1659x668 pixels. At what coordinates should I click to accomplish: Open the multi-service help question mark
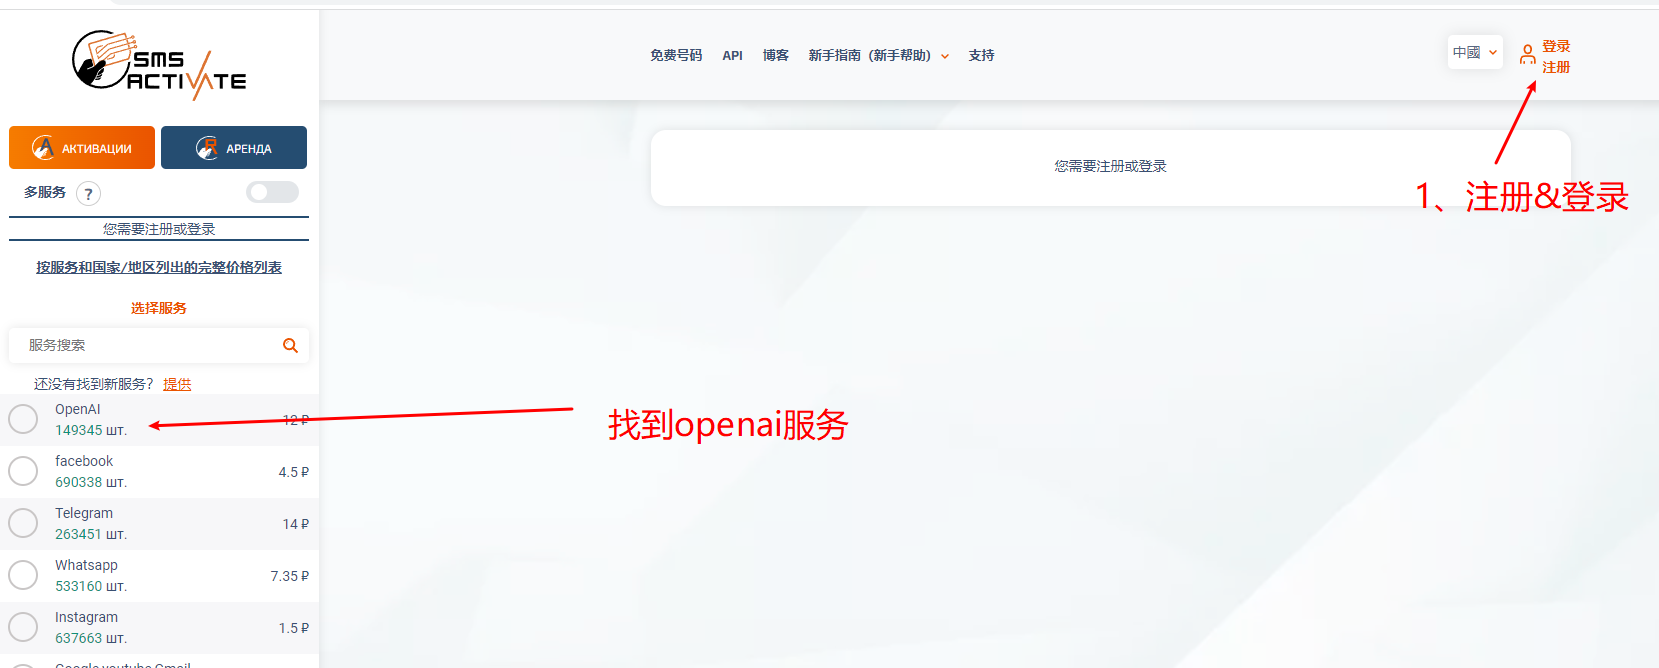(x=88, y=194)
